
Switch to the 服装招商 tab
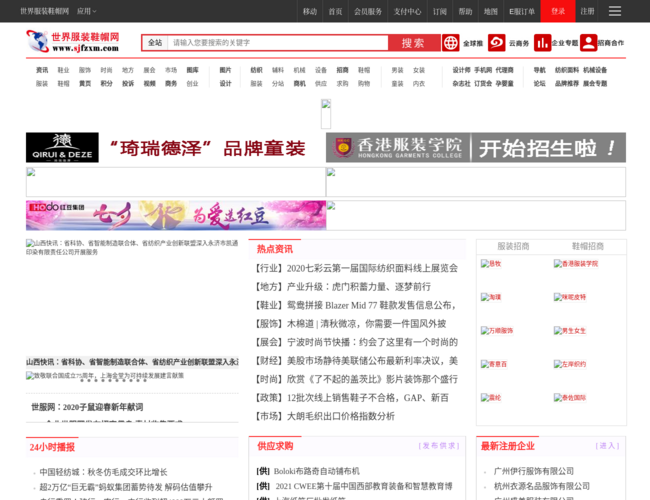click(513, 246)
